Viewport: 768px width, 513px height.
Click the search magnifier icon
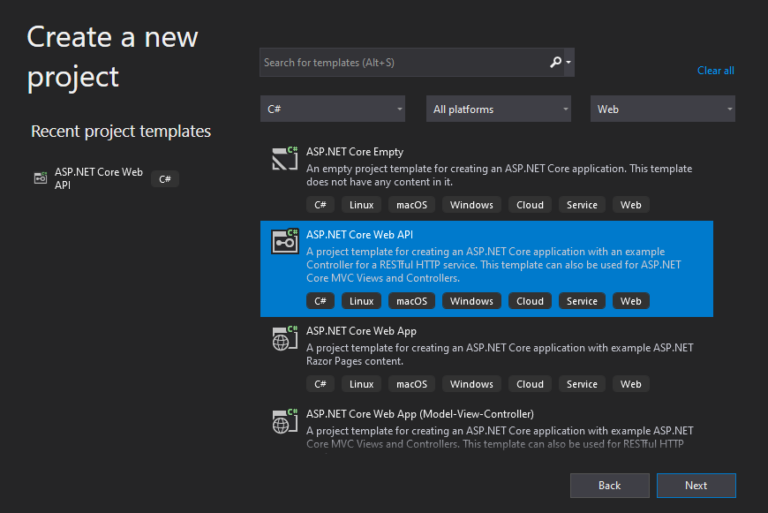coord(557,62)
